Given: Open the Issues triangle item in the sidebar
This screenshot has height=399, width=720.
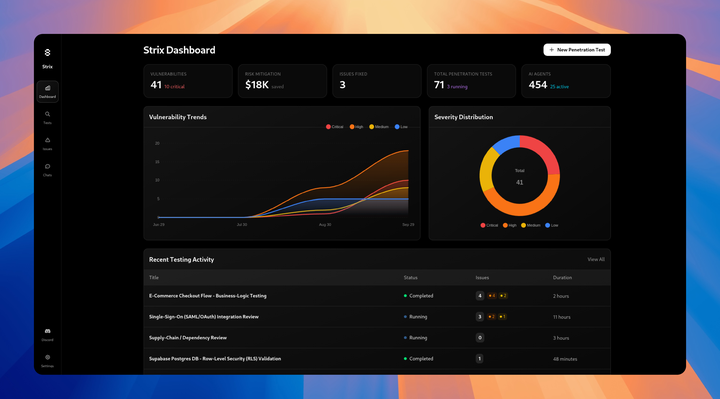Looking at the screenshot, I should (47, 144).
